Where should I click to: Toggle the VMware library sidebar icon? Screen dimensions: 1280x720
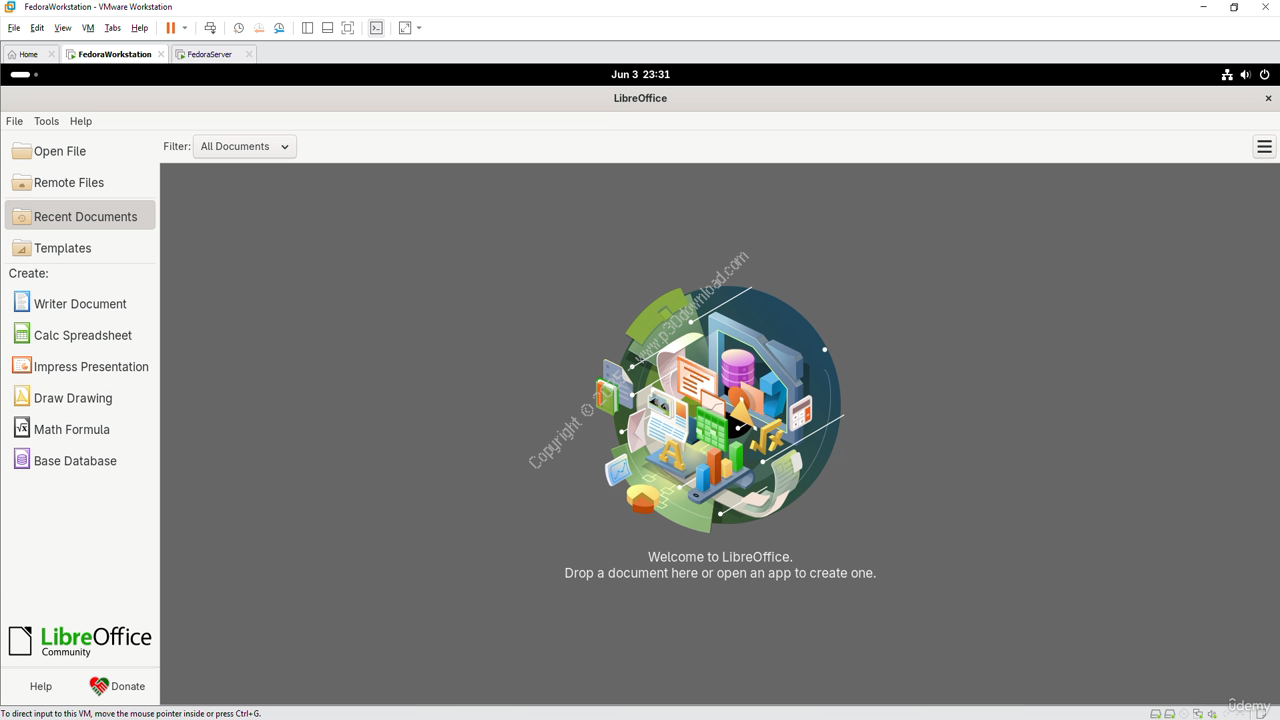coord(307,28)
